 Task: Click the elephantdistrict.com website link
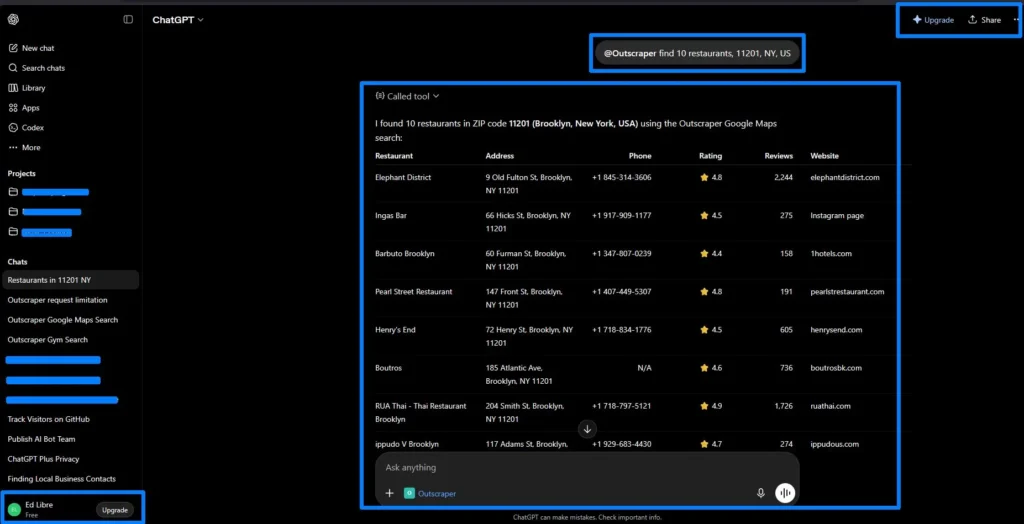pos(845,178)
